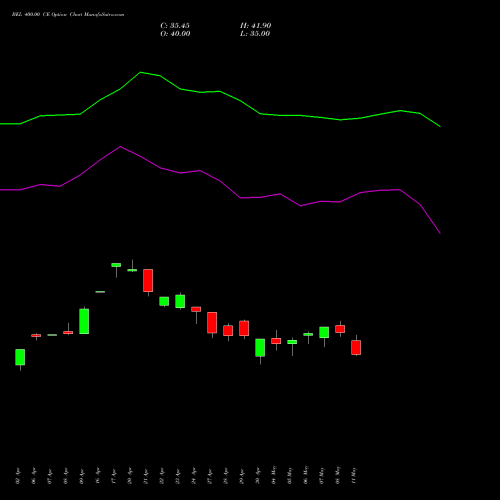
Task: Click the 09 Apr date label
Action: tap(82, 476)
